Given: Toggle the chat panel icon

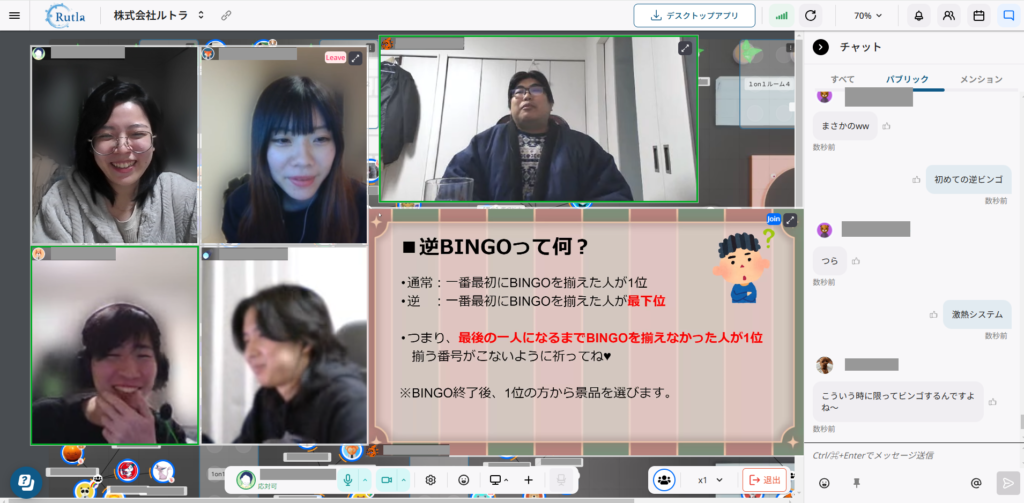Looking at the screenshot, I should (1008, 16).
